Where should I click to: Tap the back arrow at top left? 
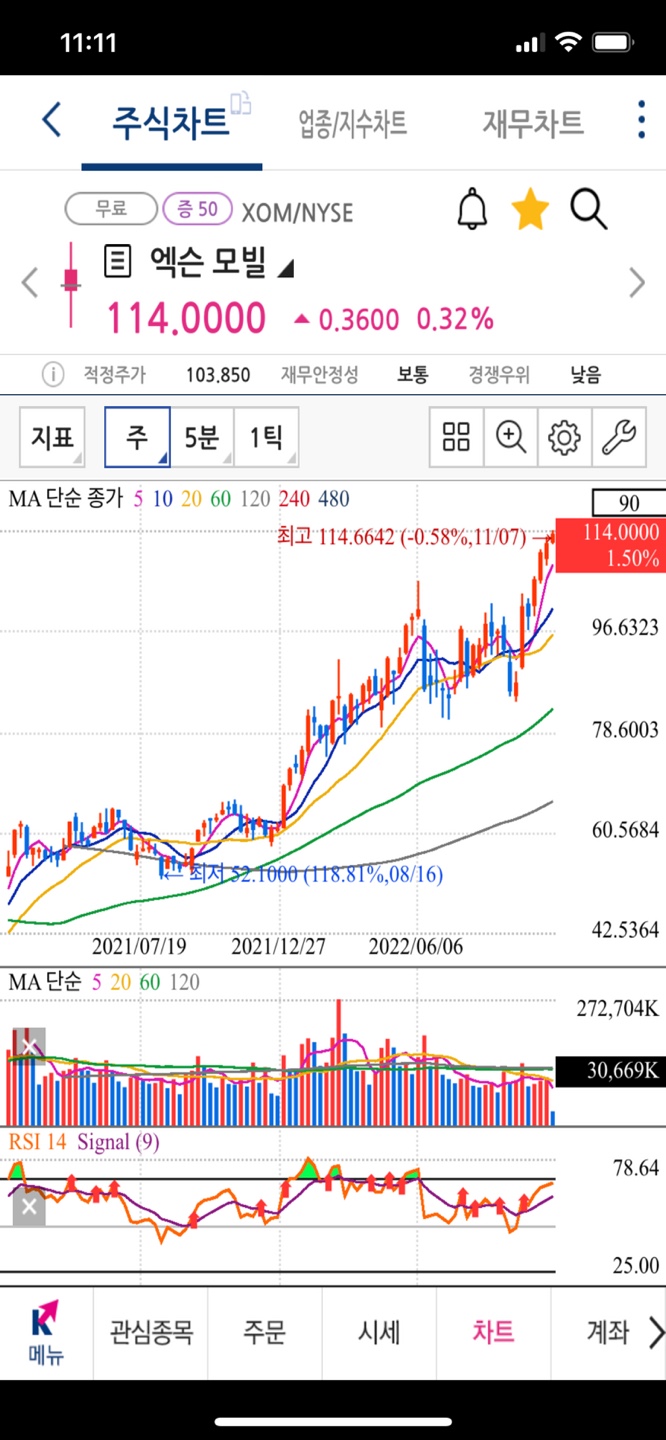(51, 121)
